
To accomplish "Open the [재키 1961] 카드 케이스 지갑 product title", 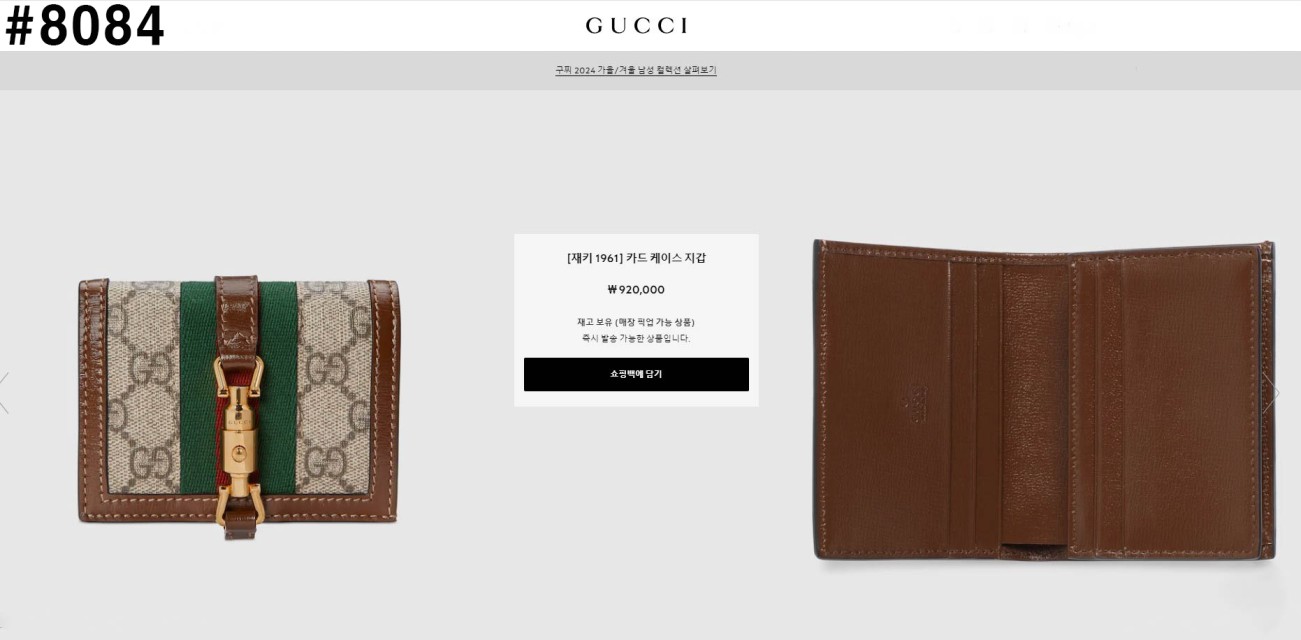I will (x=636, y=258).
